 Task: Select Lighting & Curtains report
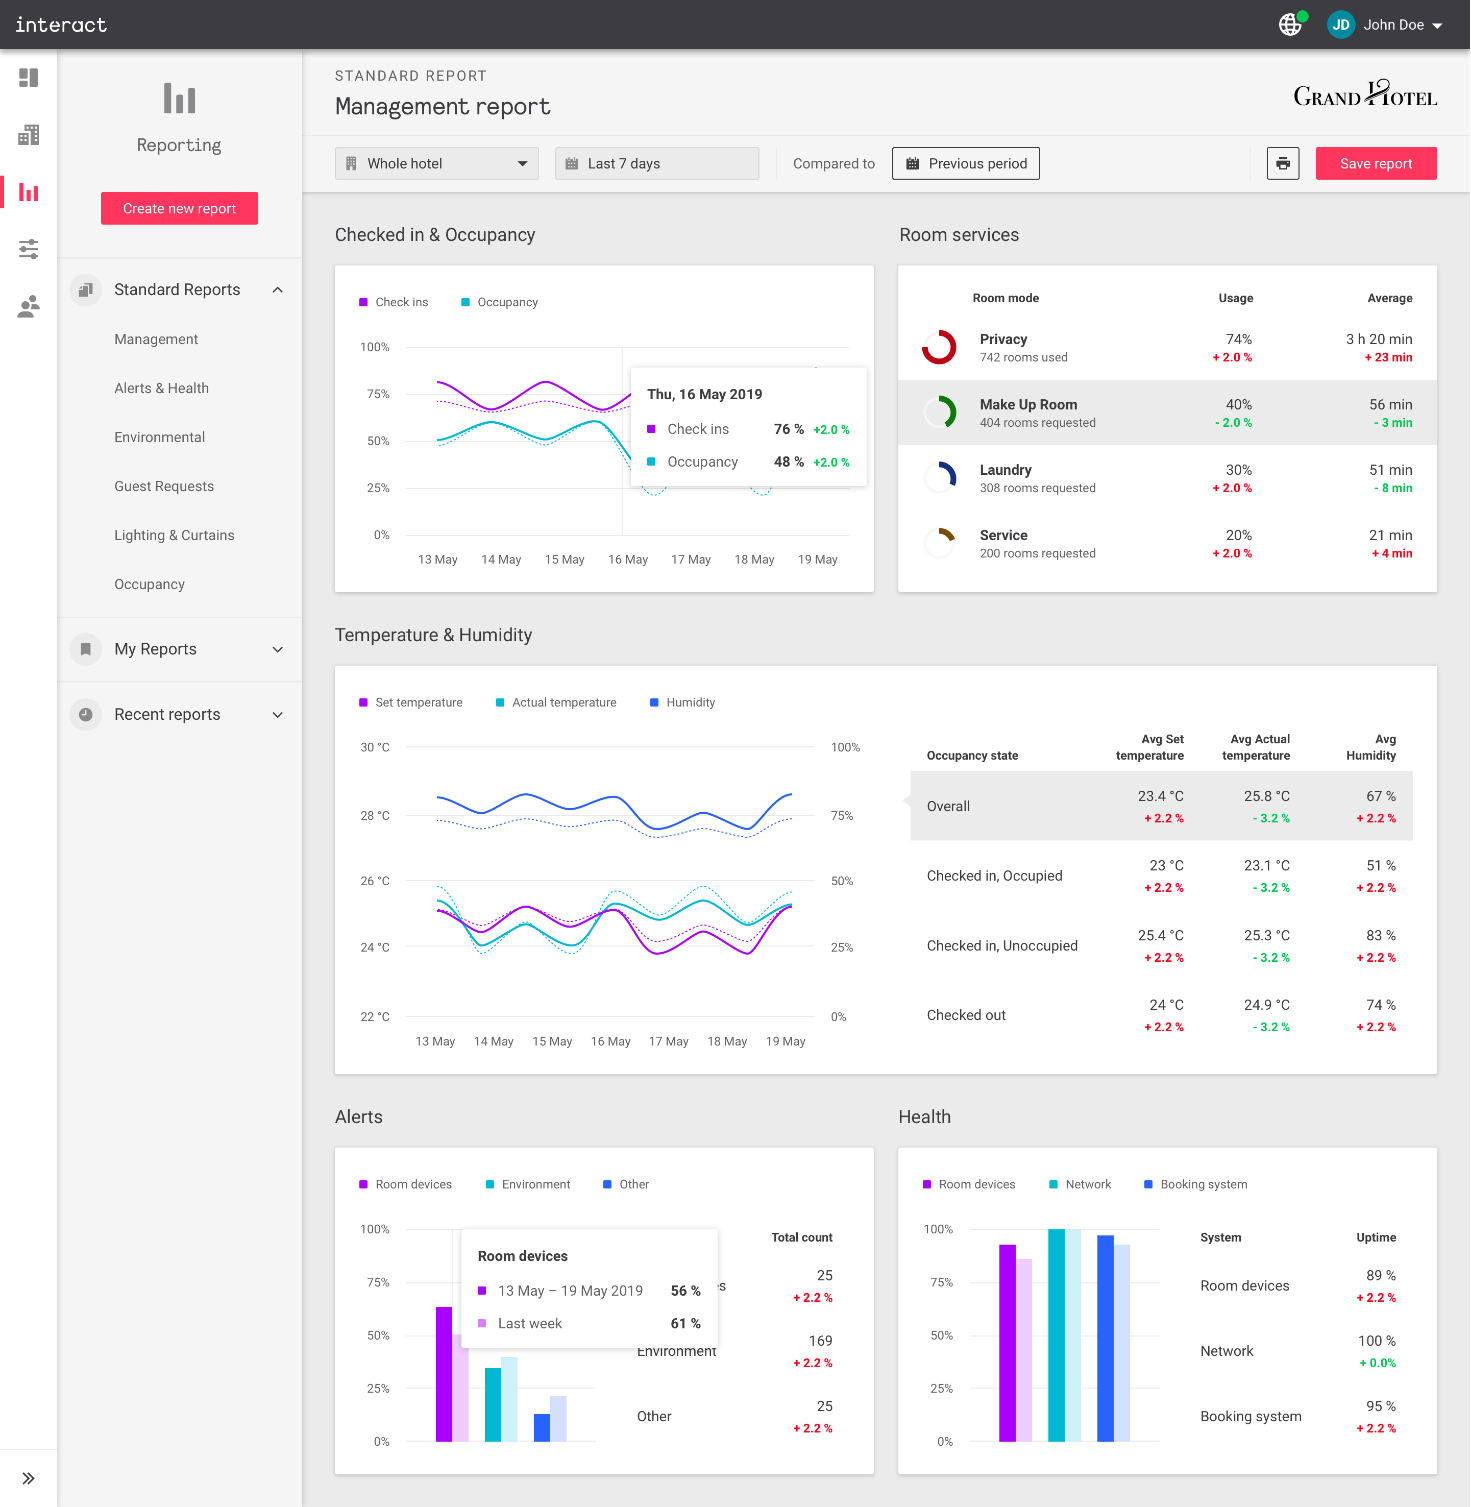click(x=174, y=535)
